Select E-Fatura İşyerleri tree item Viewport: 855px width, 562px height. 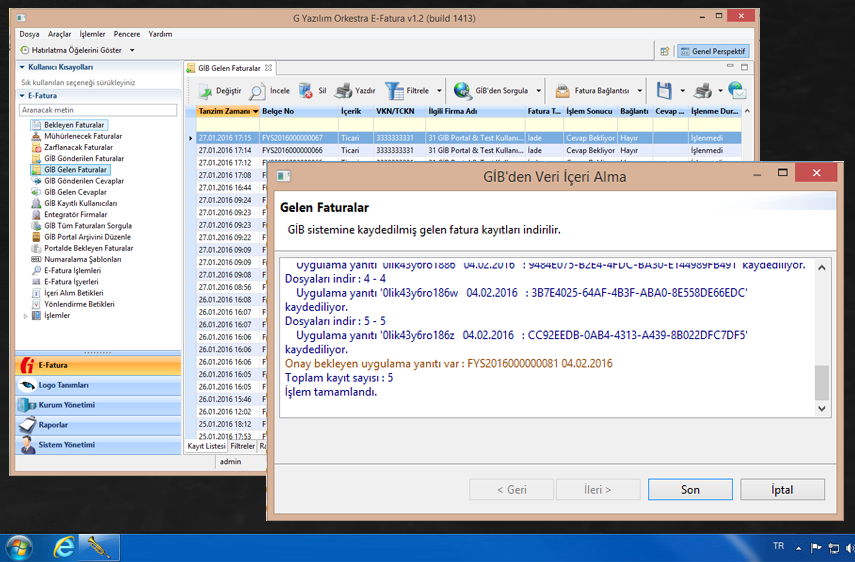coord(71,282)
